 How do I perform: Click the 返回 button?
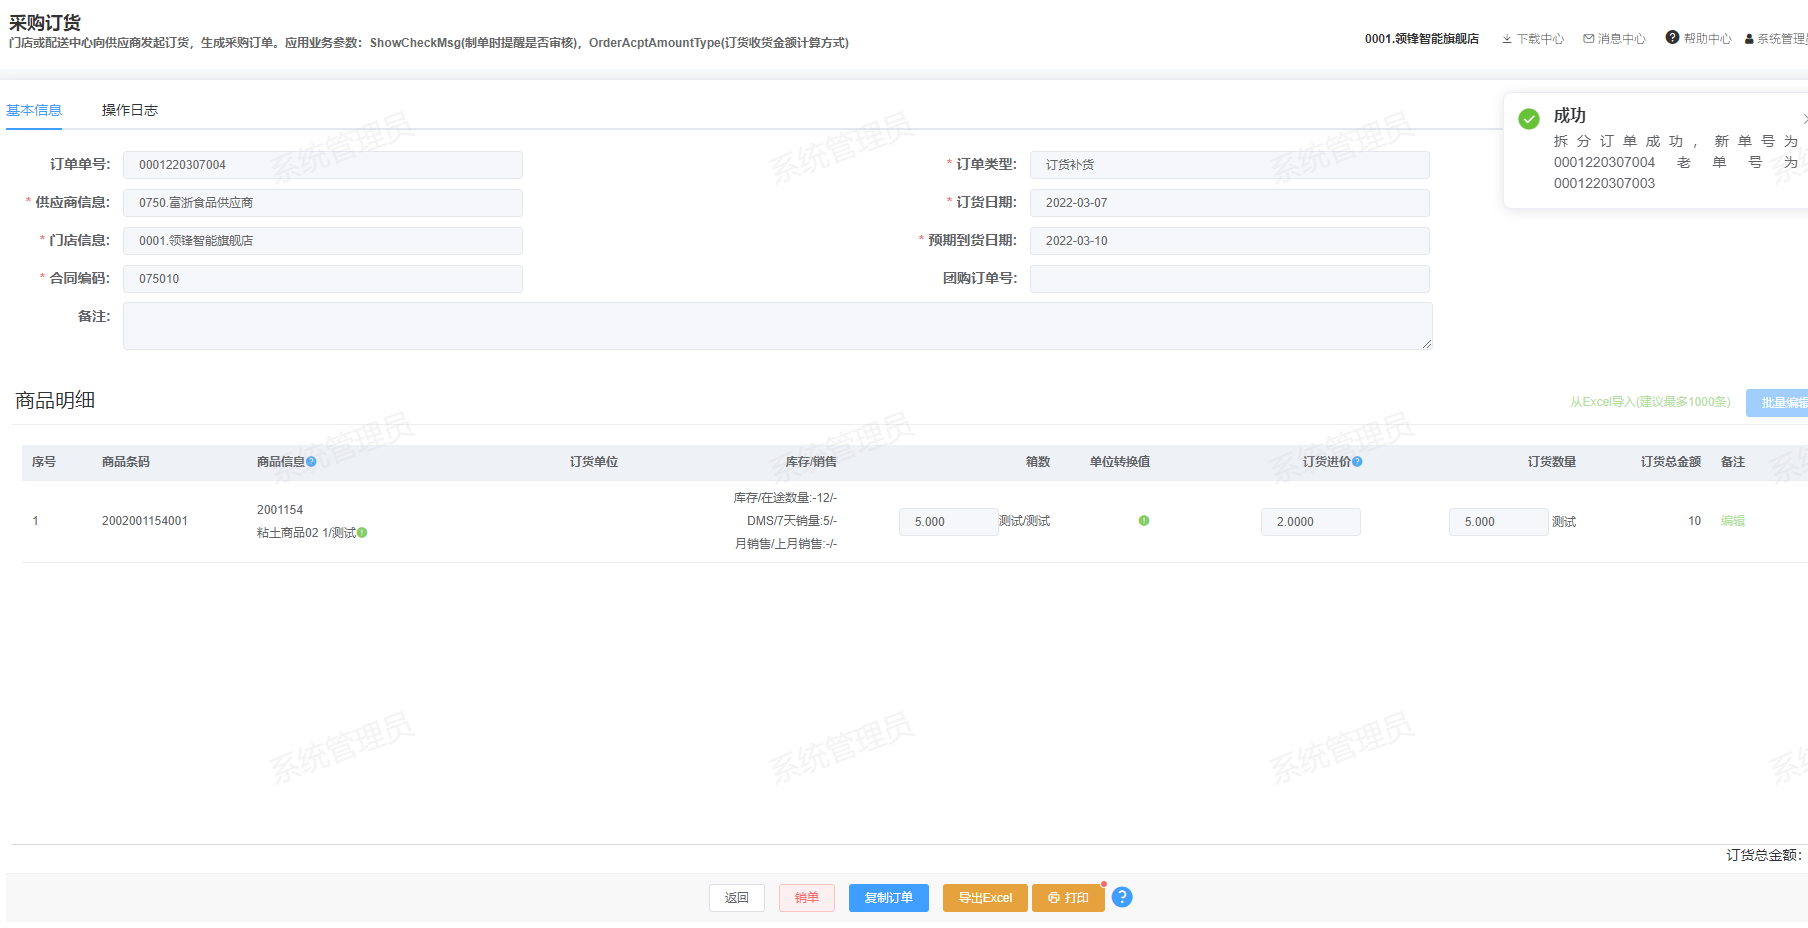click(737, 898)
